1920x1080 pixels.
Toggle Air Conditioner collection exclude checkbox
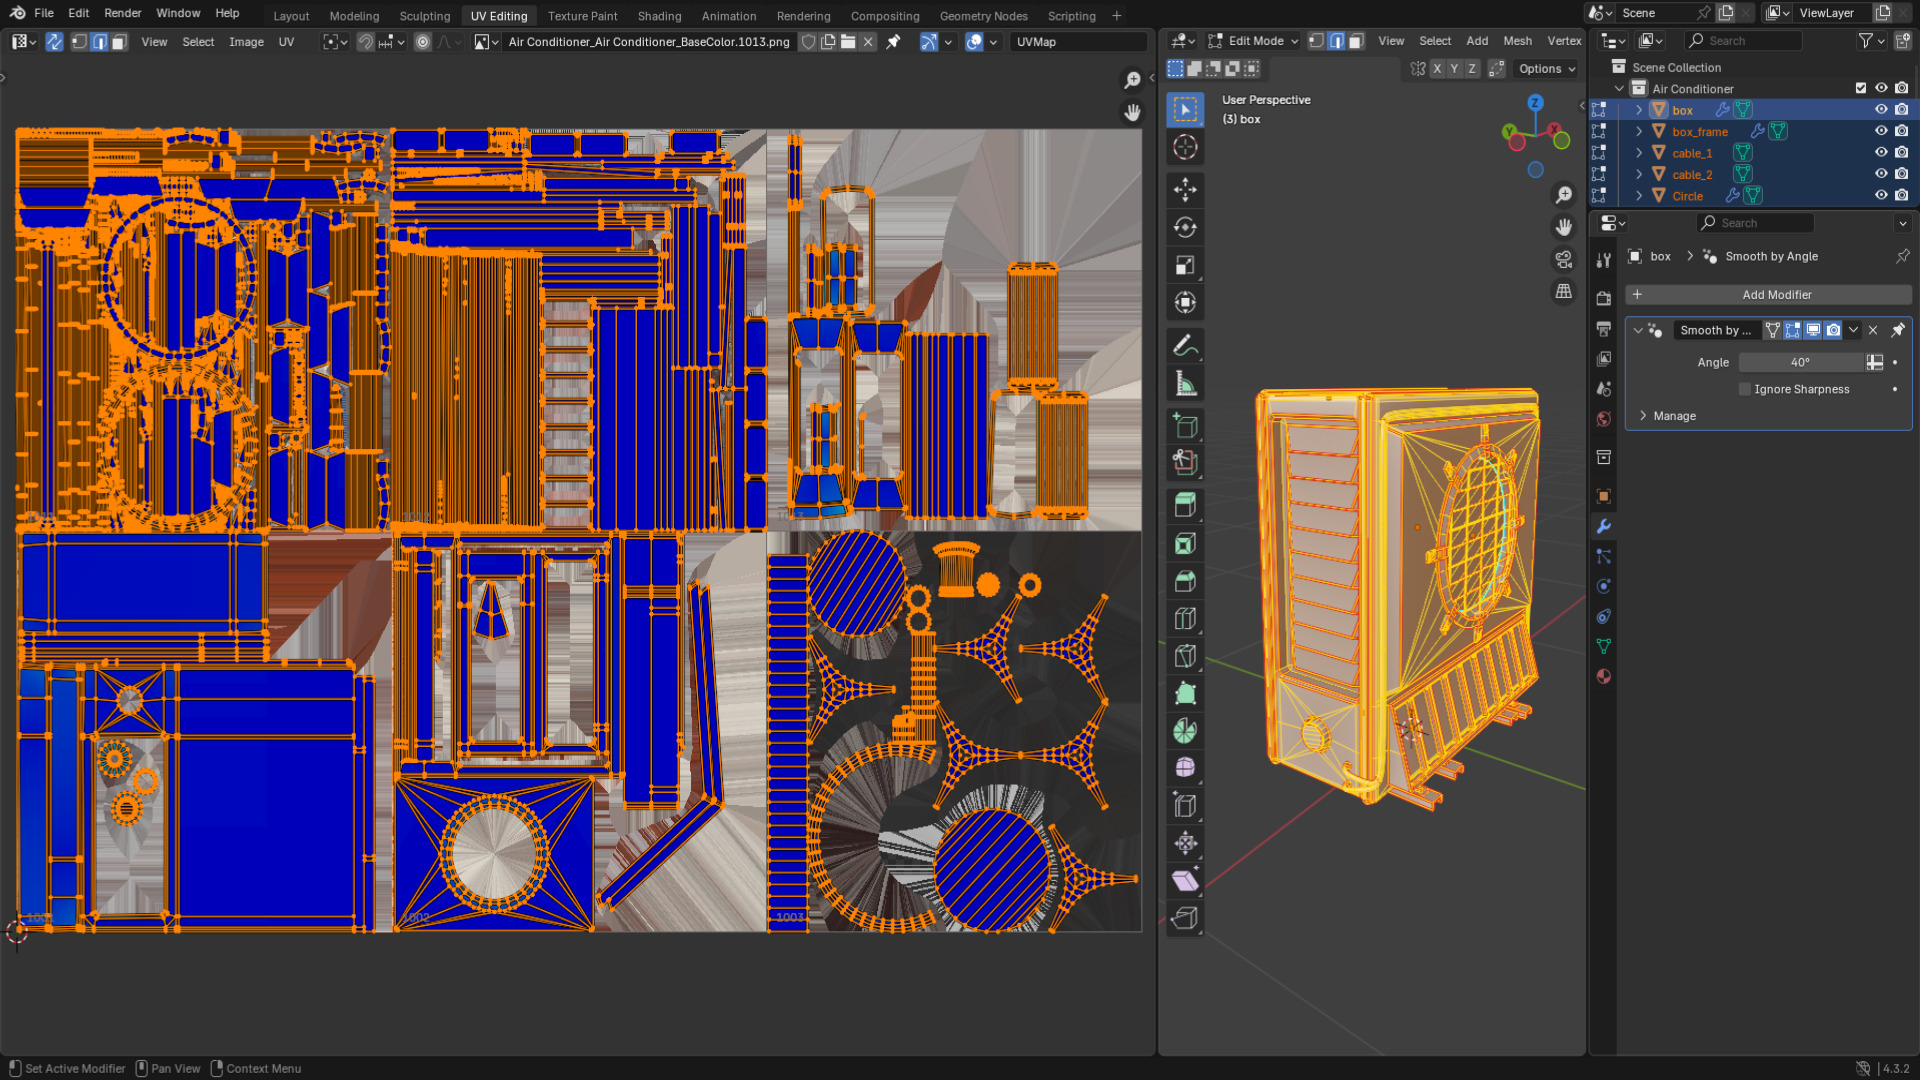pos(1861,89)
